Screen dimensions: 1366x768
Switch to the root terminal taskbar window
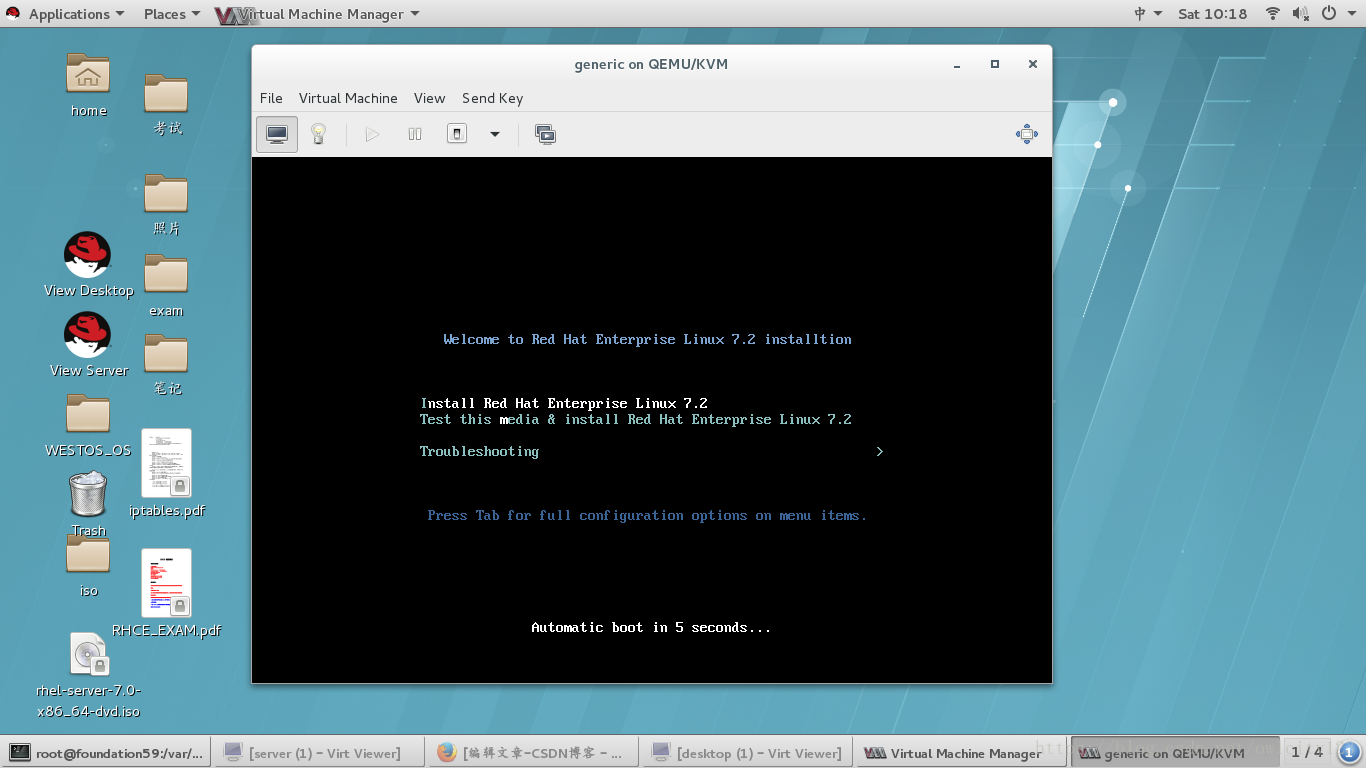coord(107,753)
